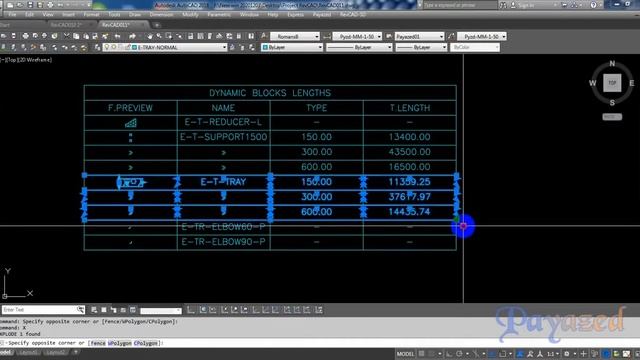
Task: Toggle MODEL space button in status bar
Action: [405, 354]
